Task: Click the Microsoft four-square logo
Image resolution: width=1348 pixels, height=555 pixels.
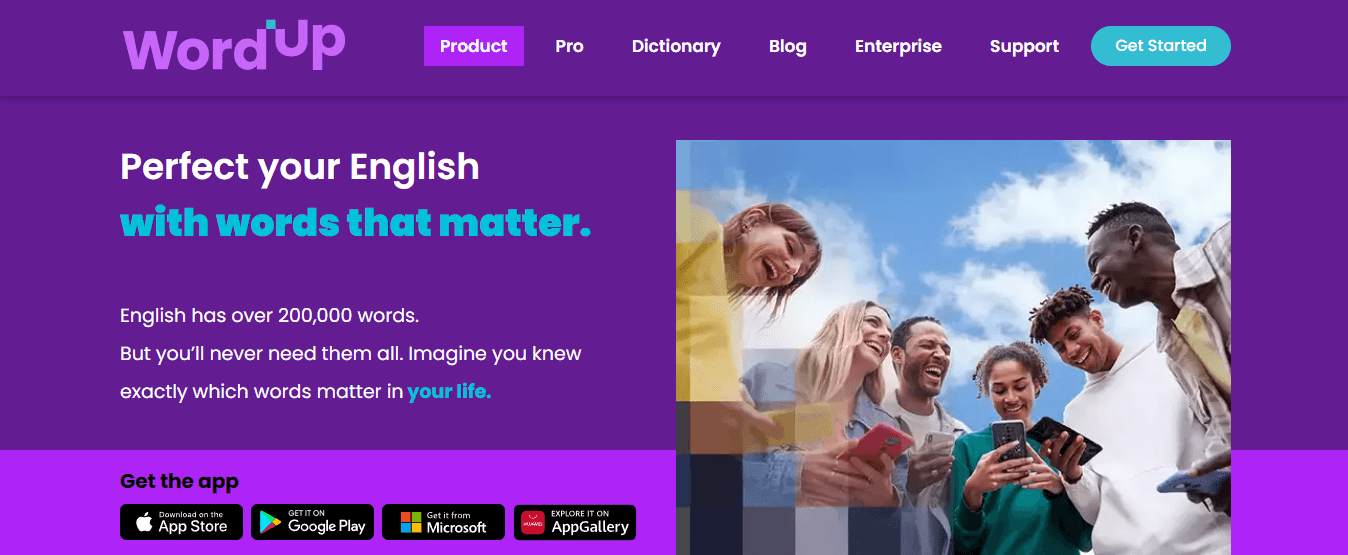Action: (x=411, y=522)
